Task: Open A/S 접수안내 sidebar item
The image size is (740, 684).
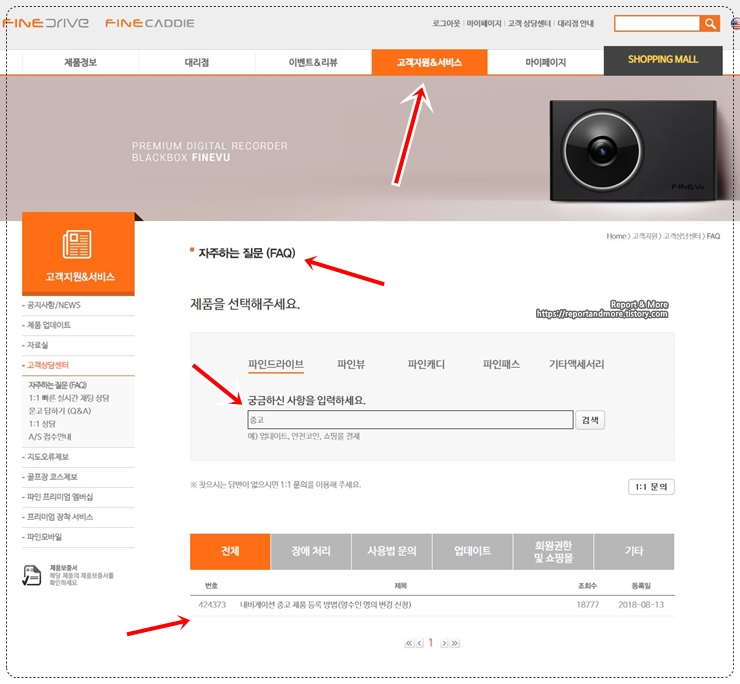Action: tap(50, 437)
